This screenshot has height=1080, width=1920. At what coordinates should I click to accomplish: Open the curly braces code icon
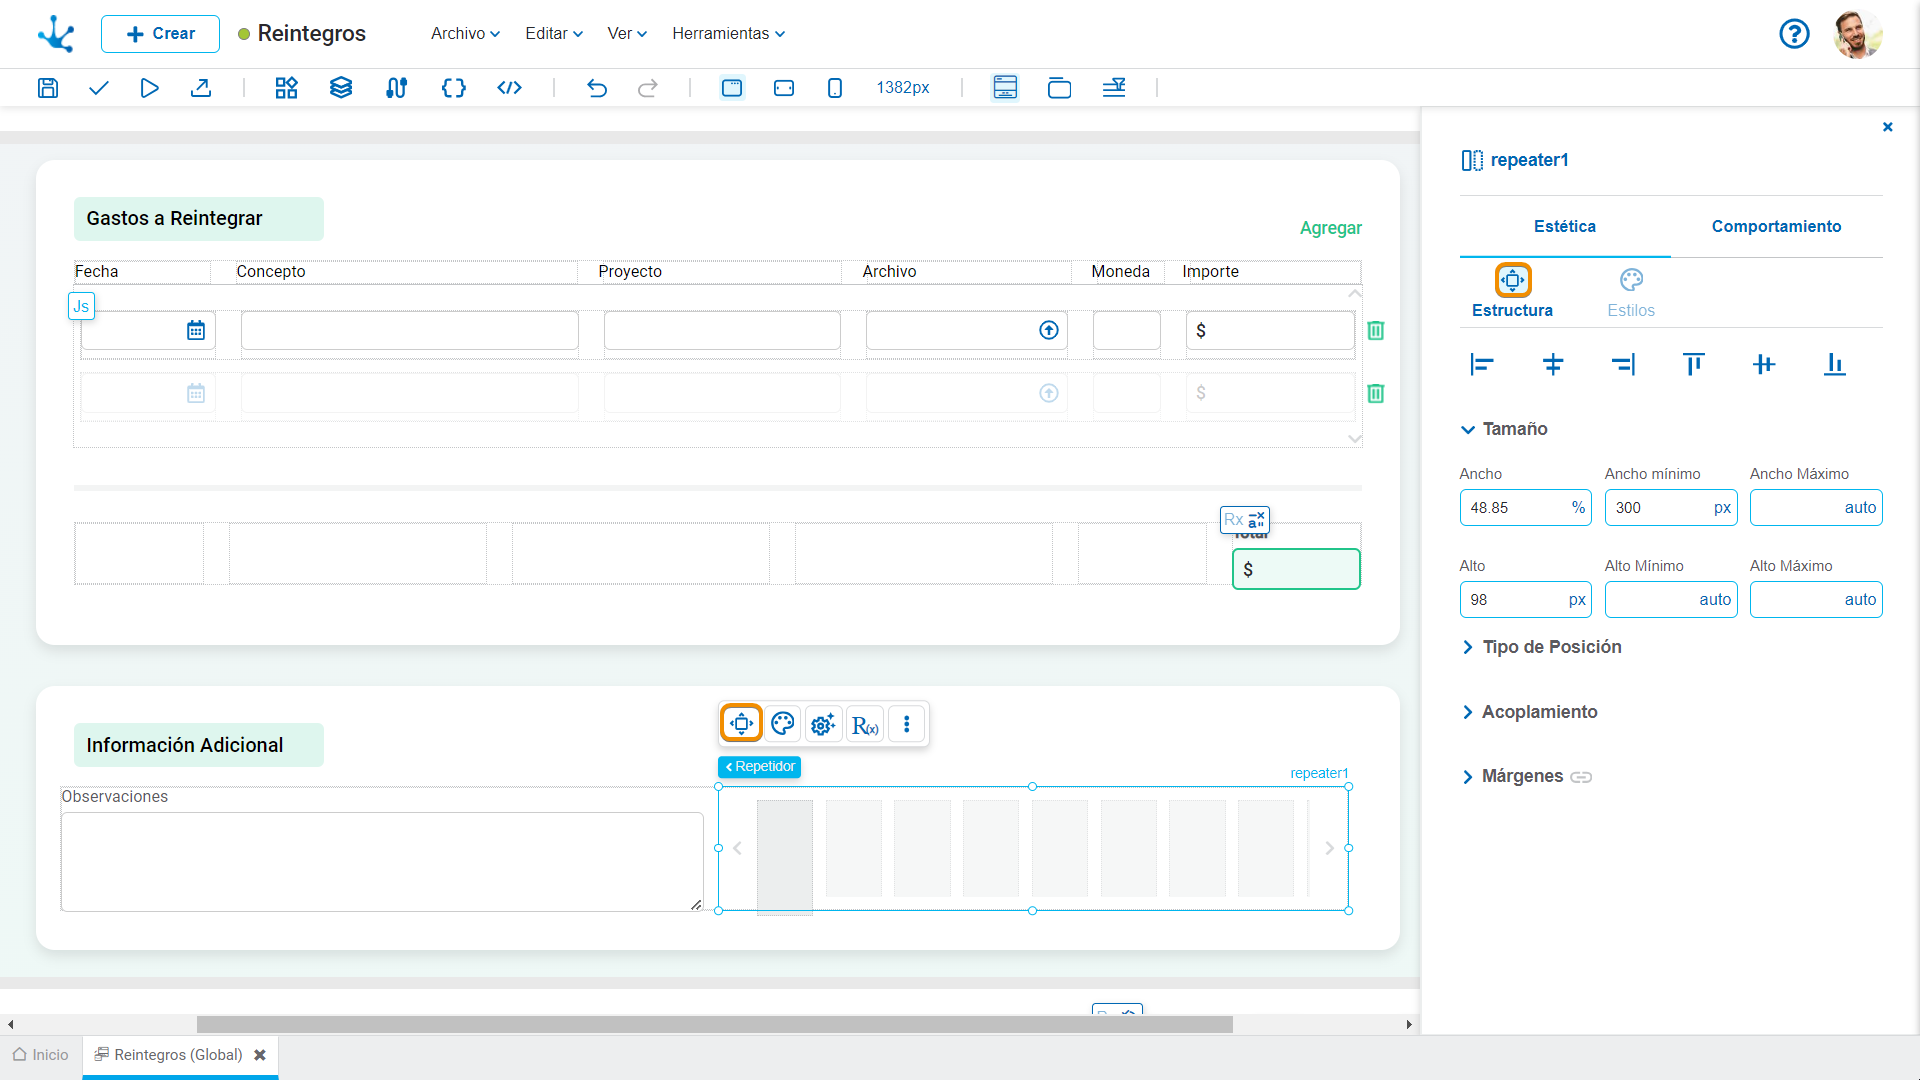[x=454, y=88]
